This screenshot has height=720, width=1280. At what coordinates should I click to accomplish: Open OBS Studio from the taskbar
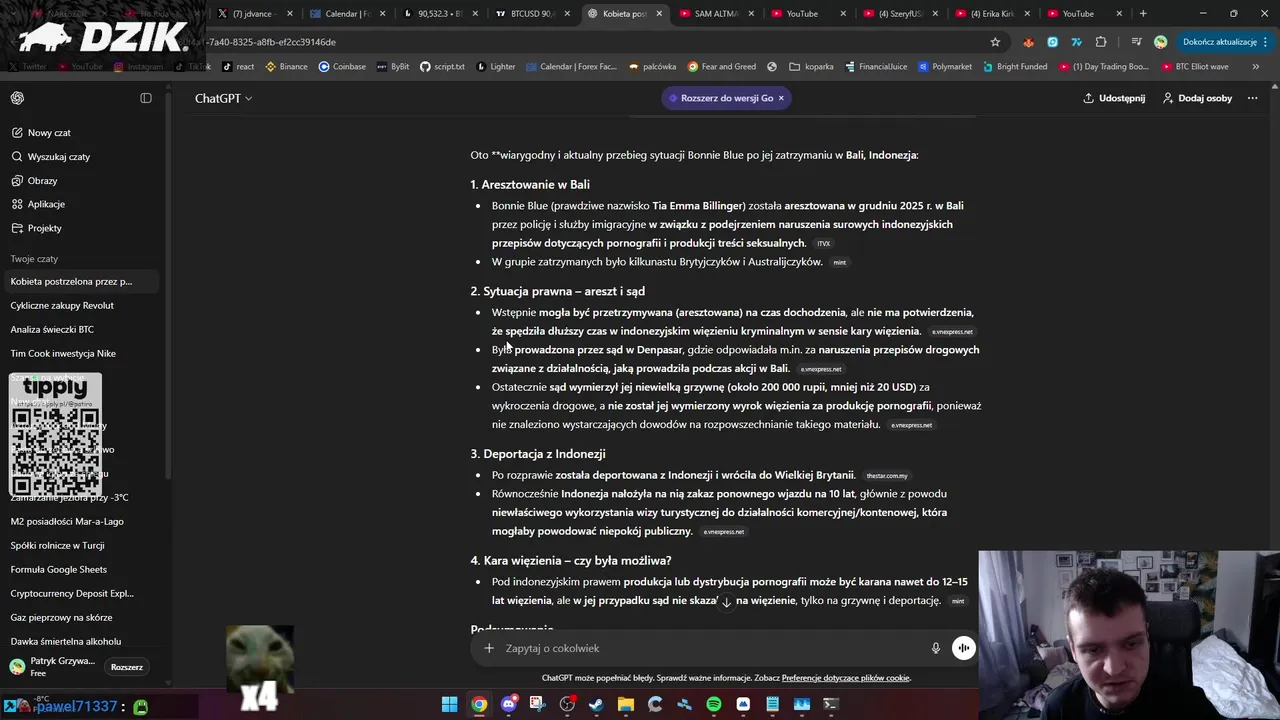tap(567, 704)
